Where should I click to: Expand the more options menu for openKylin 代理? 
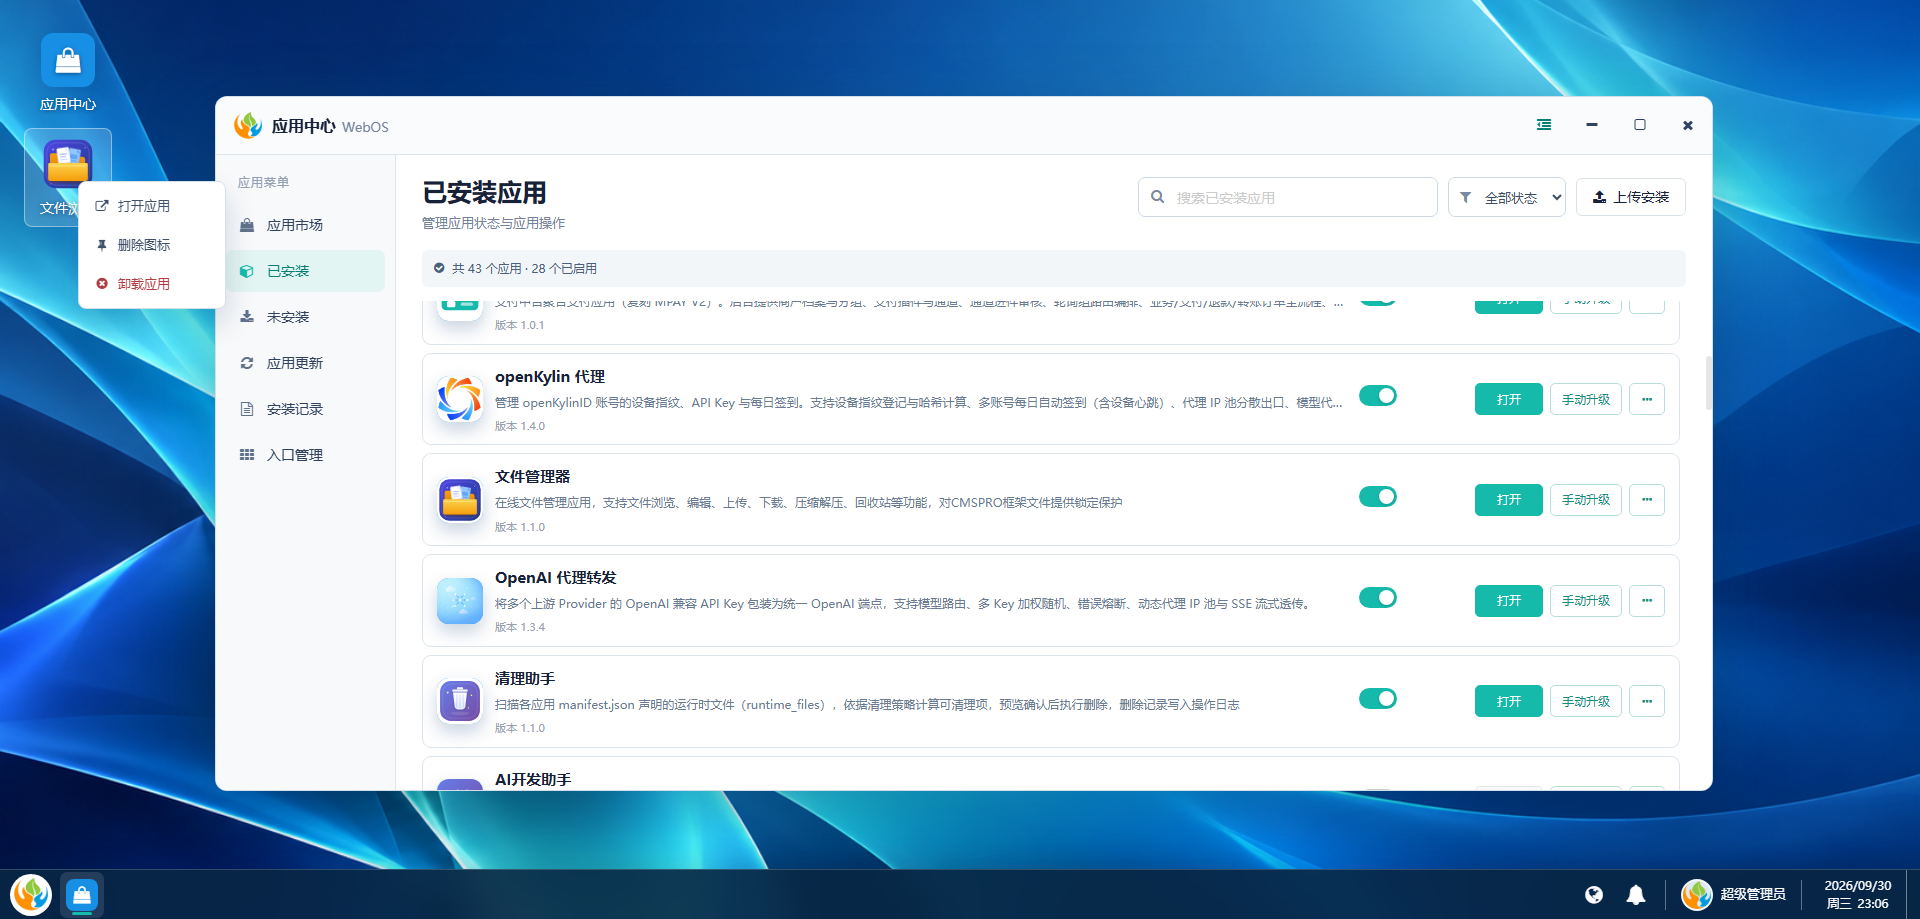coord(1647,399)
